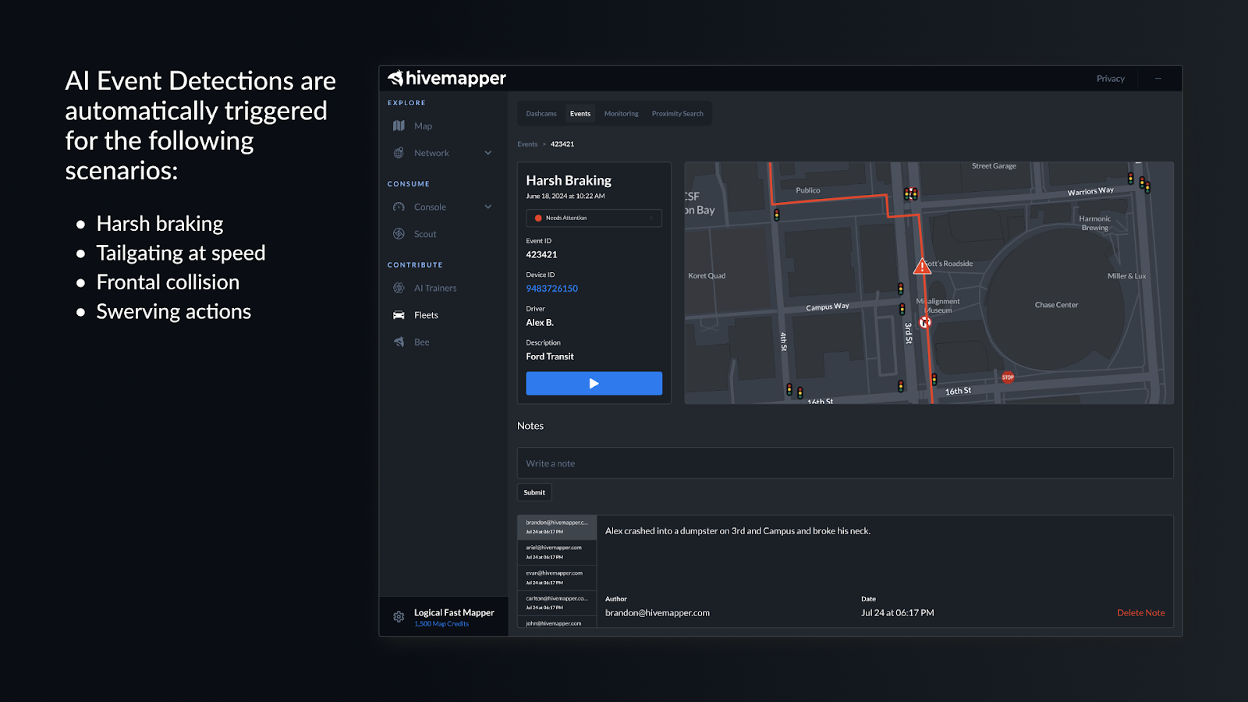Viewport: 1248px width, 702px height.
Task: Open the Privacy menu item
Action: [x=1110, y=78]
